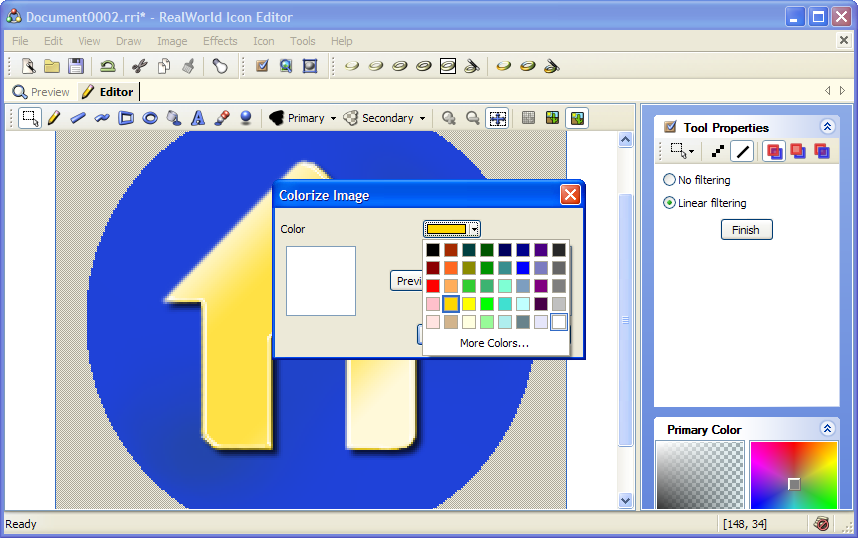Toggle the grid display icon
The height and width of the screenshot is (538, 858).
click(x=529, y=118)
